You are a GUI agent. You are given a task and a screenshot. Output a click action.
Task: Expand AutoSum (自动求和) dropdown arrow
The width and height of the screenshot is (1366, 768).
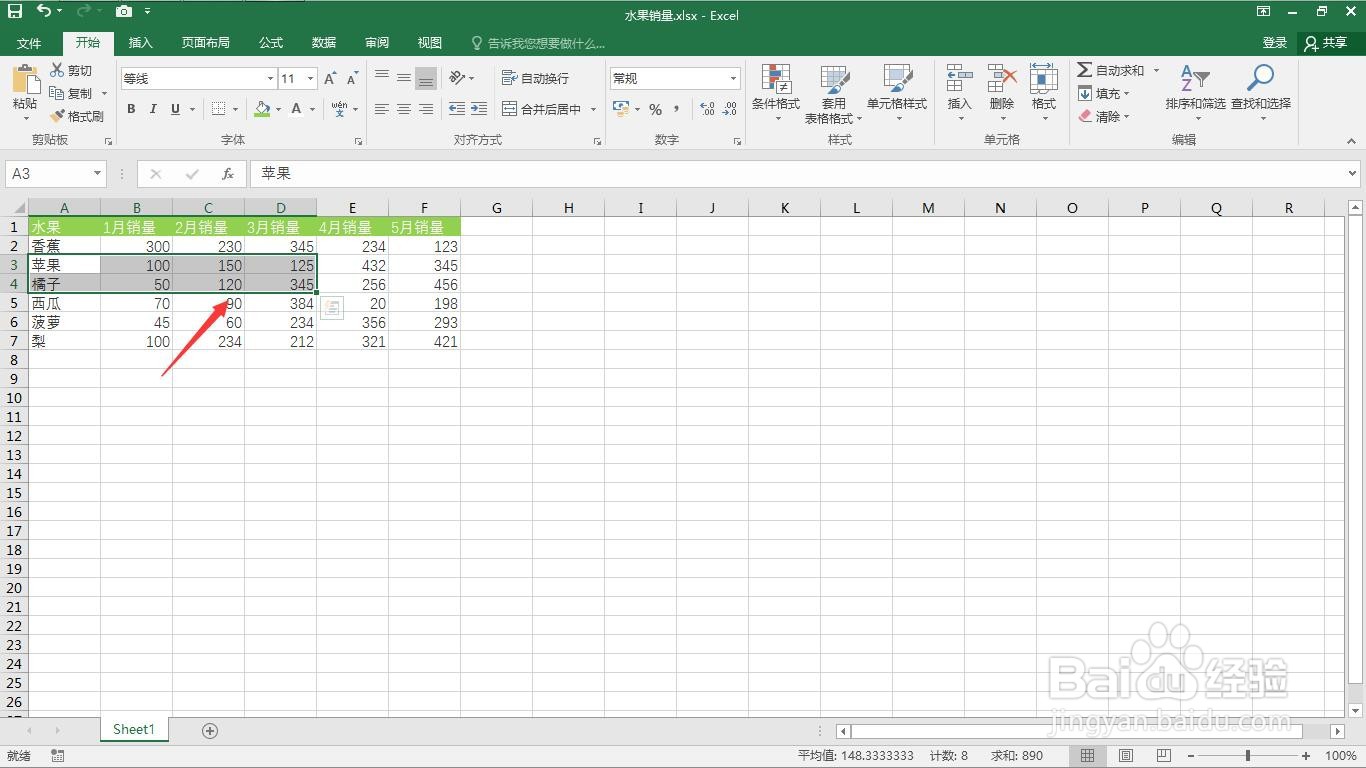[1156, 70]
